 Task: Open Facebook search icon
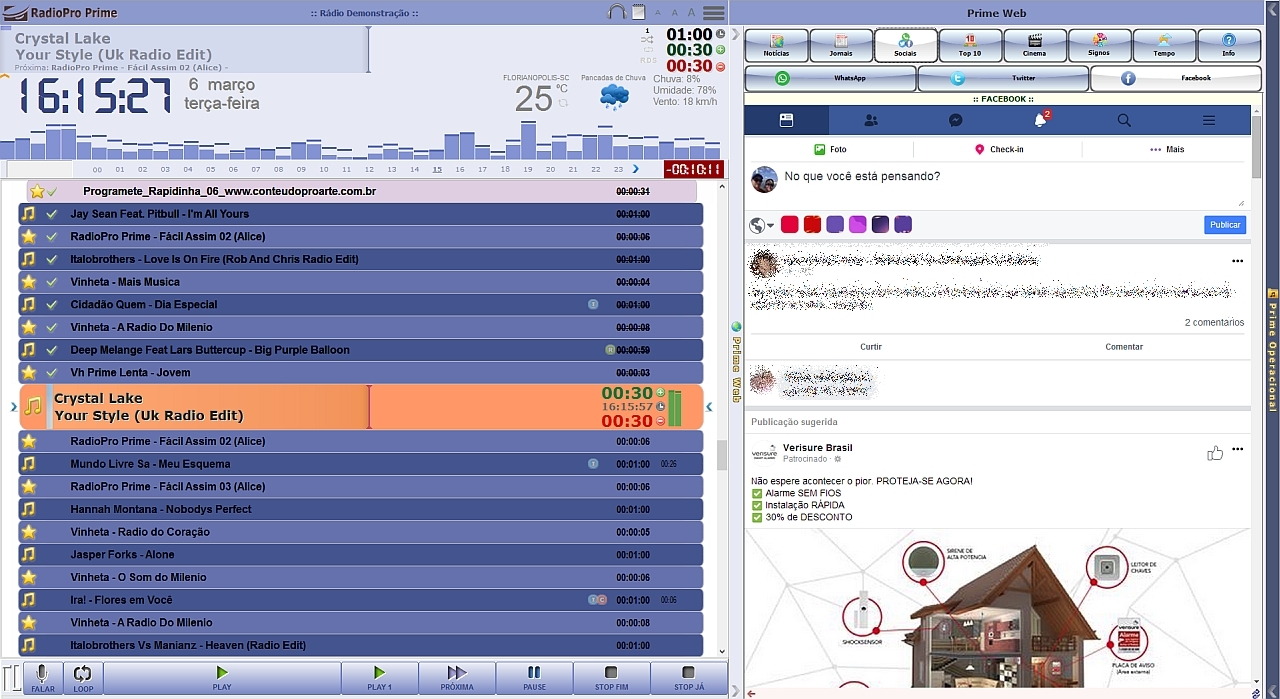[x=1124, y=120]
